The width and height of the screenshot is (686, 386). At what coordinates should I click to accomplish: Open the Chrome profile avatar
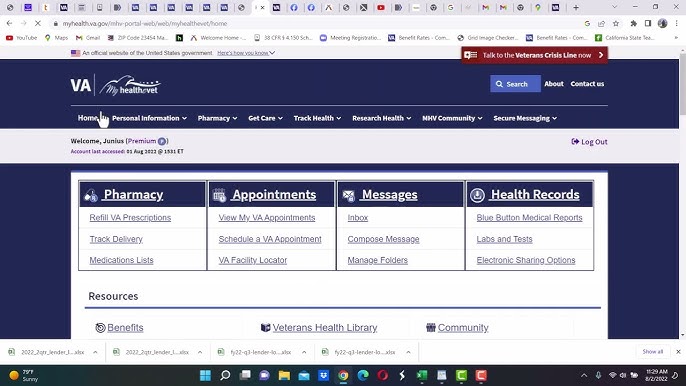coord(662,23)
